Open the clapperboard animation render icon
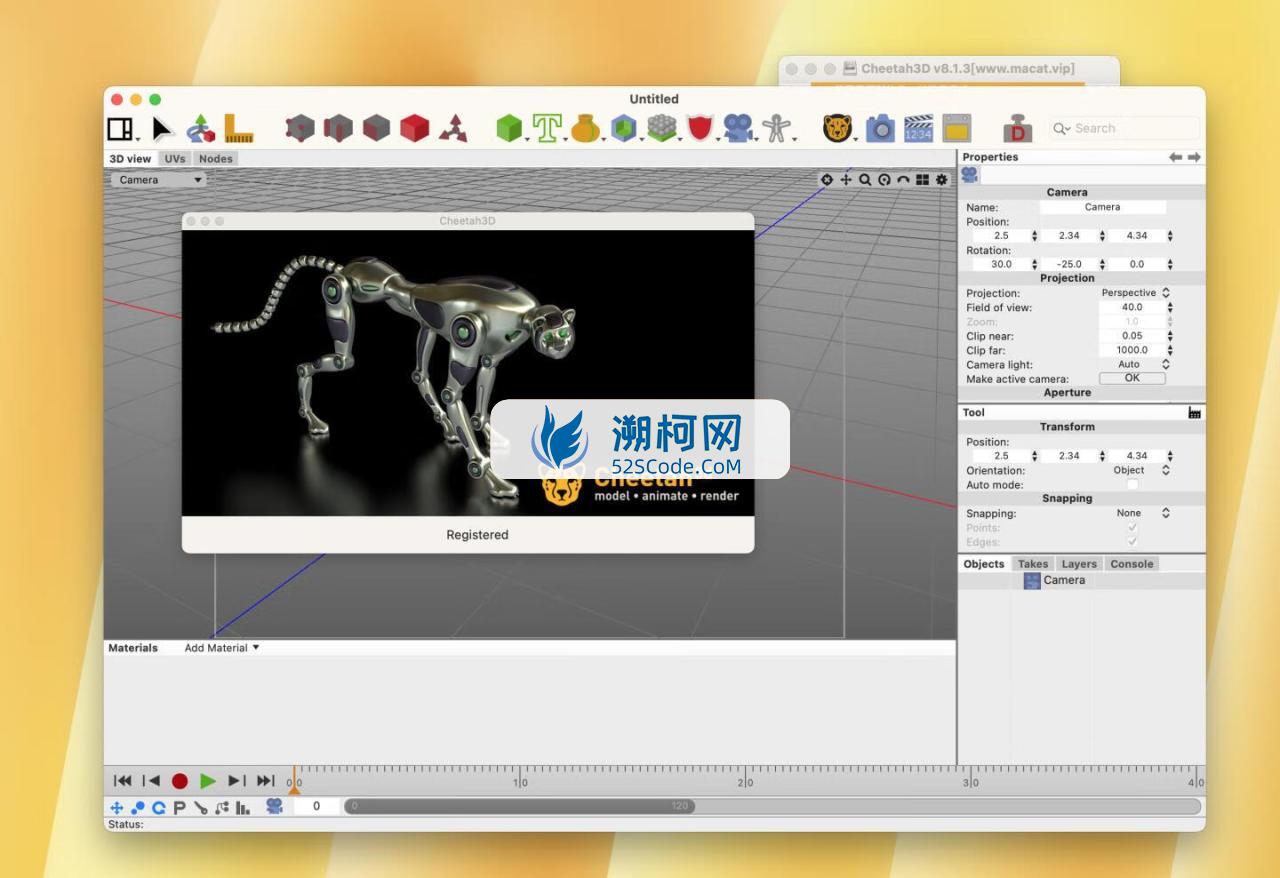Screen dimensions: 1280x878 coord(918,128)
